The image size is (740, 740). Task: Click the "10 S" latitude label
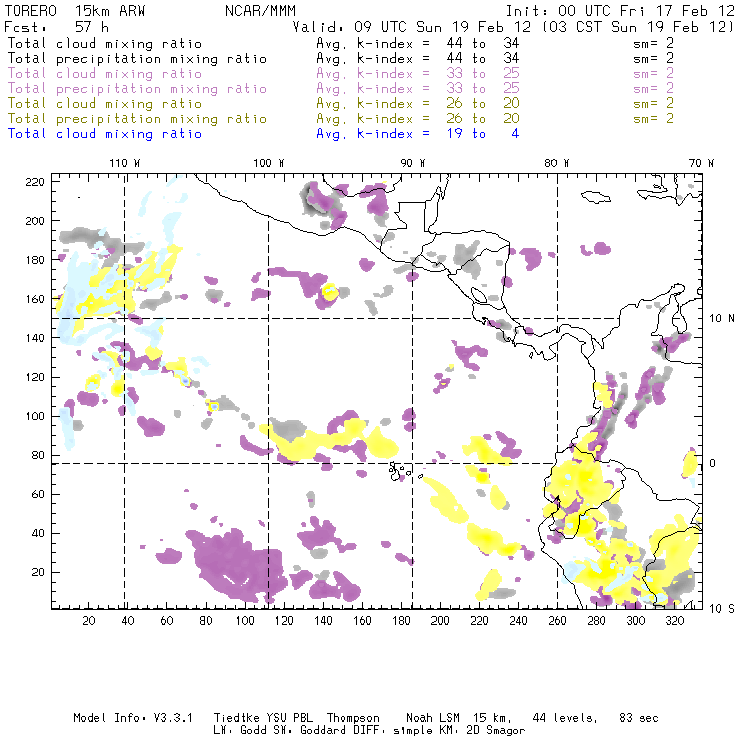click(x=722, y=609)
